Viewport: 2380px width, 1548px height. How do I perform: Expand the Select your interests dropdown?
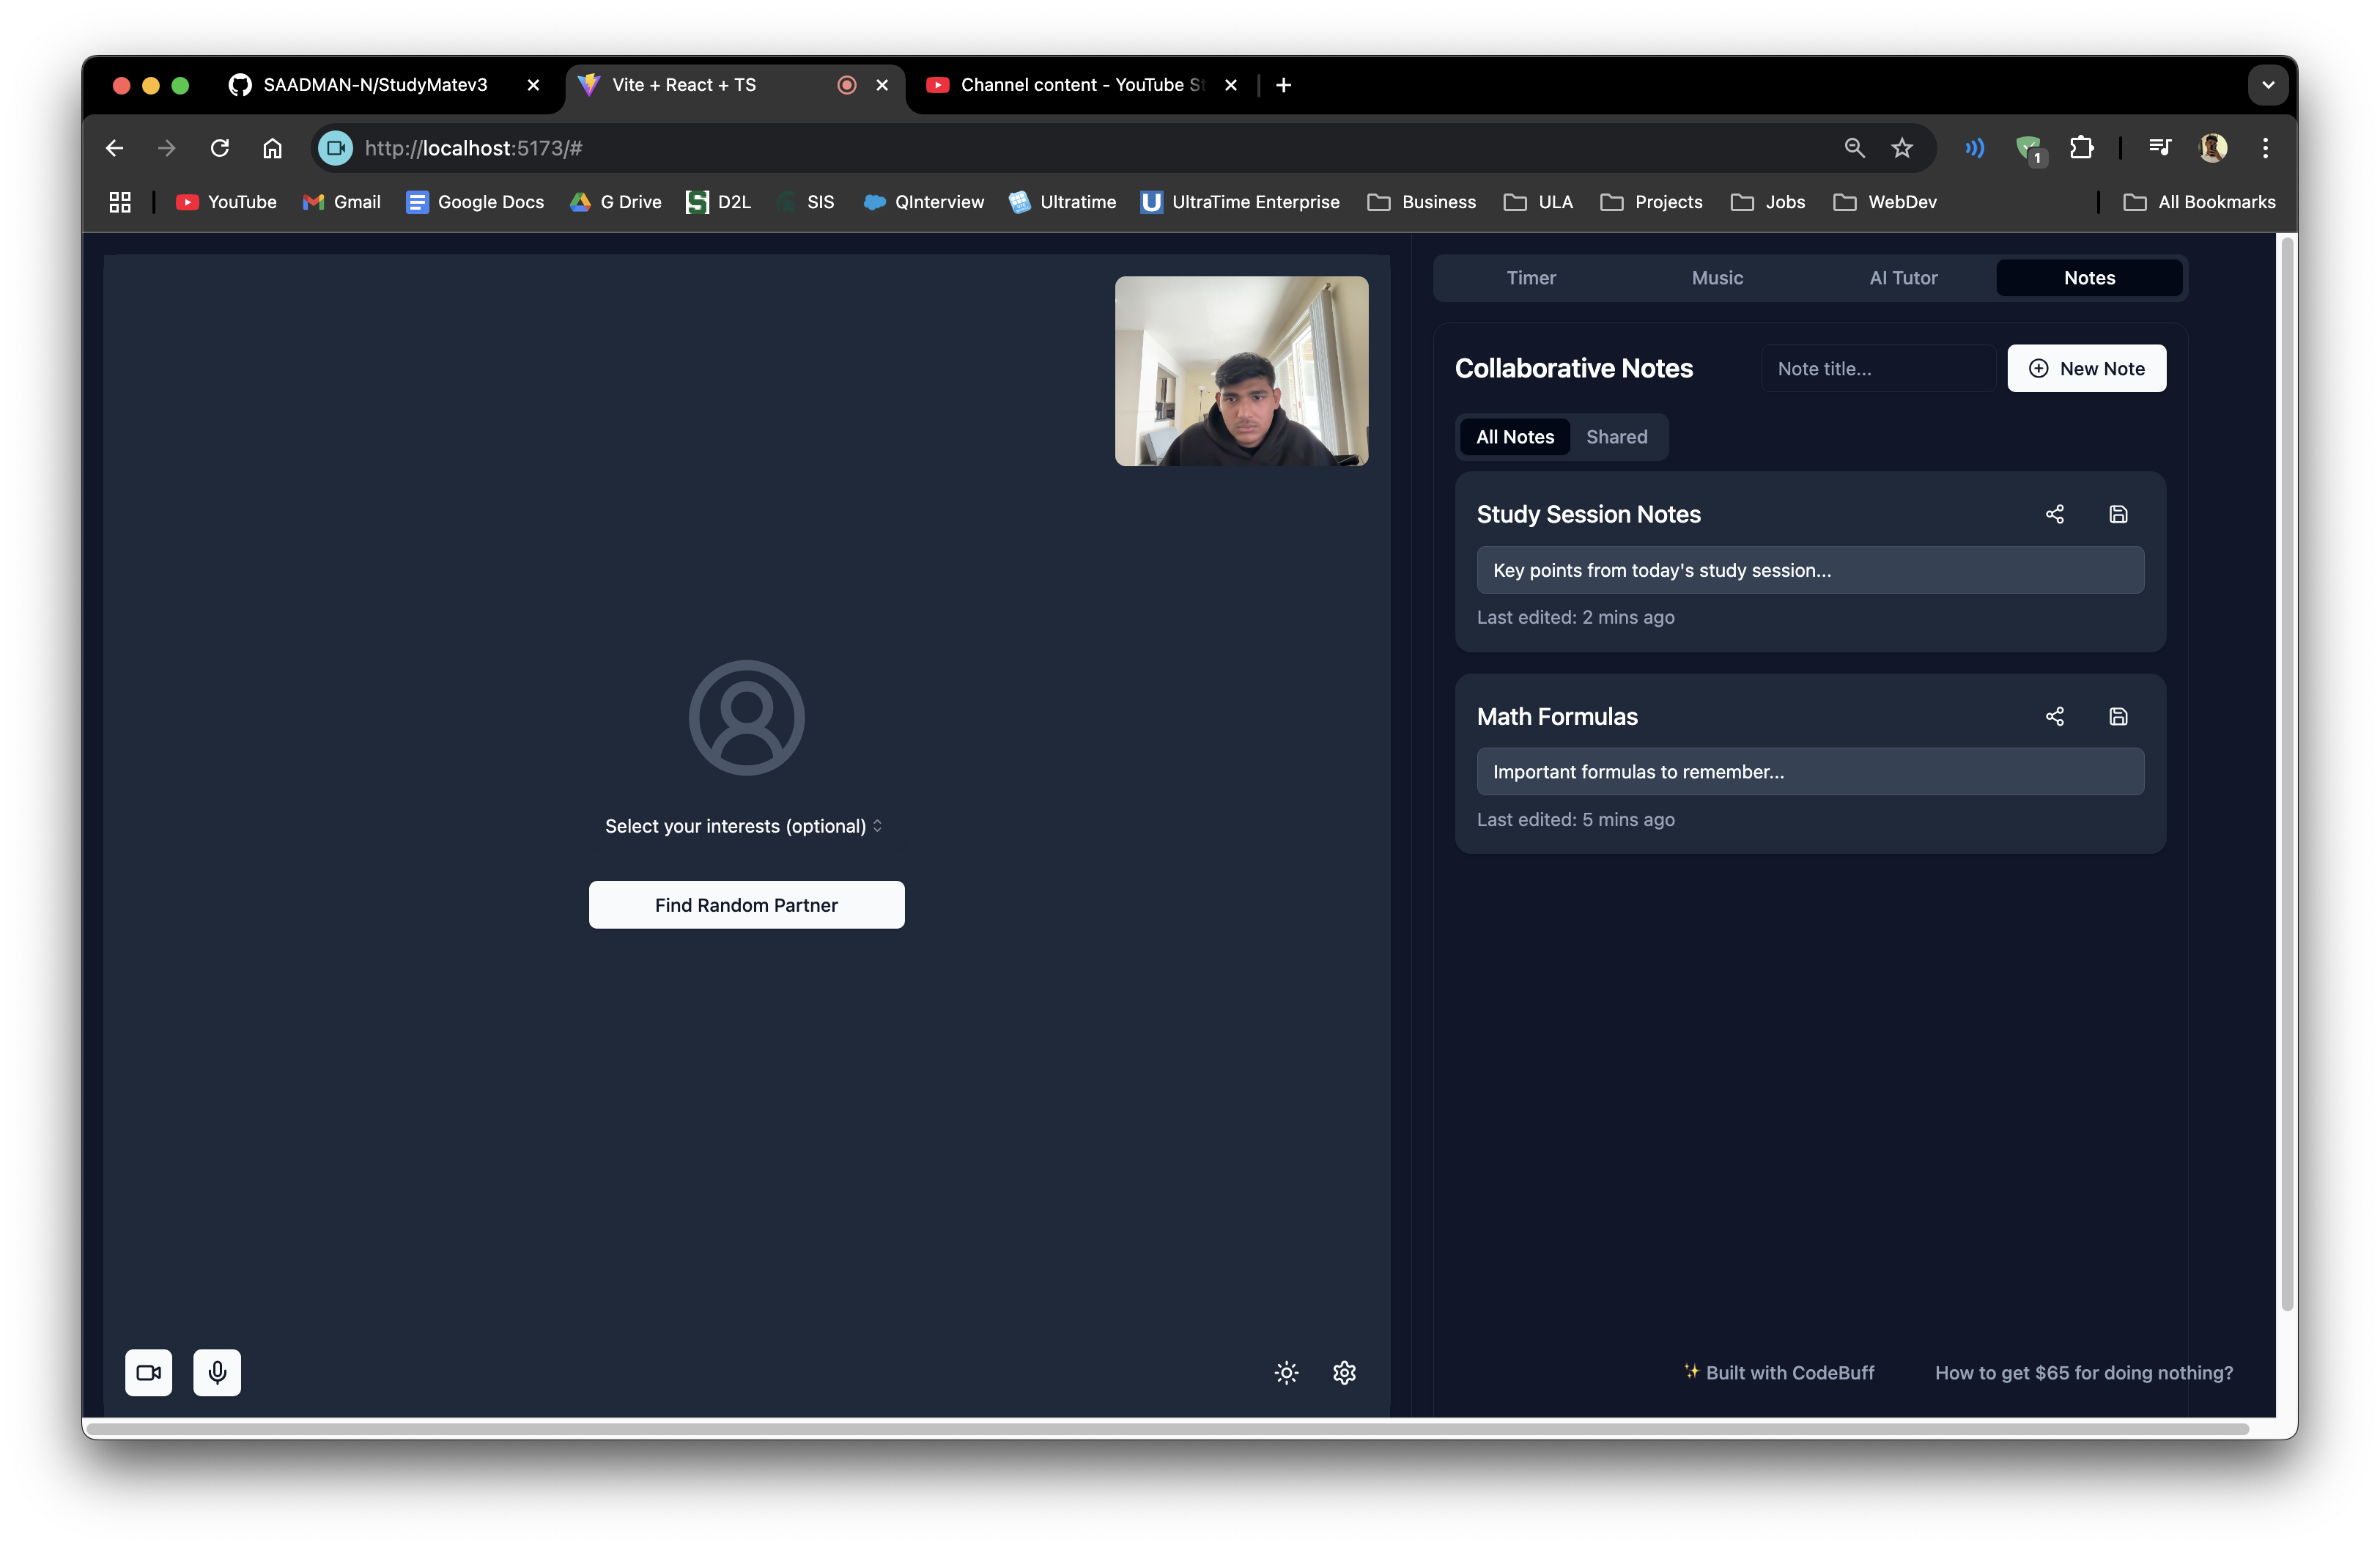point(744,826)
